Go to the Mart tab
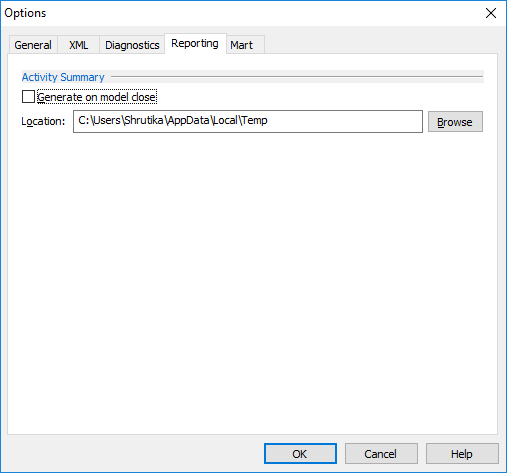The width and height of the screenshot is (507, 473). [x=242, y=45]
